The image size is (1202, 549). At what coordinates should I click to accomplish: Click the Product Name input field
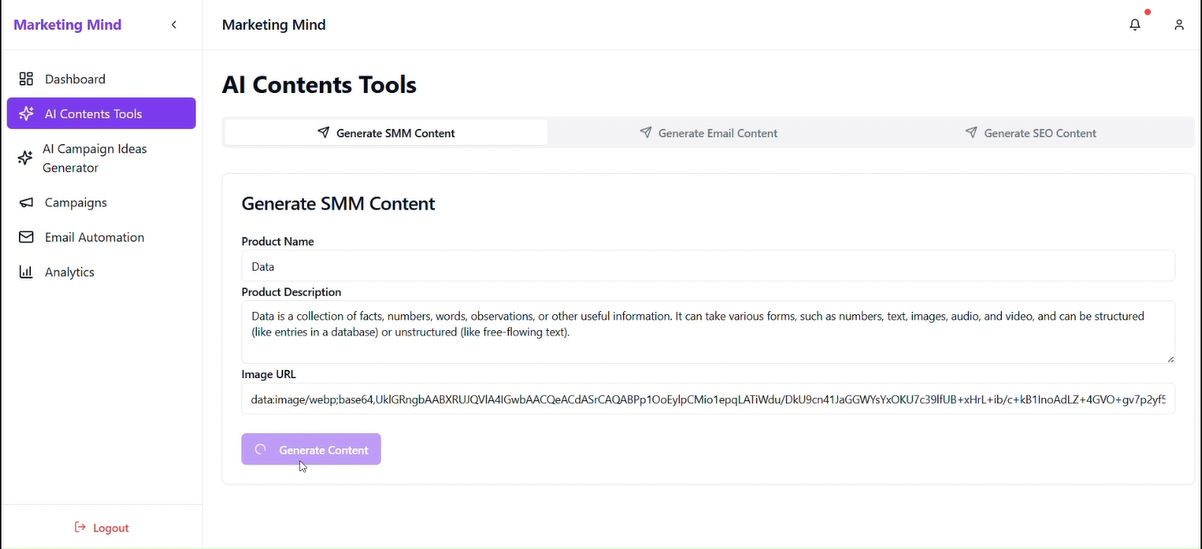point(707,267)
